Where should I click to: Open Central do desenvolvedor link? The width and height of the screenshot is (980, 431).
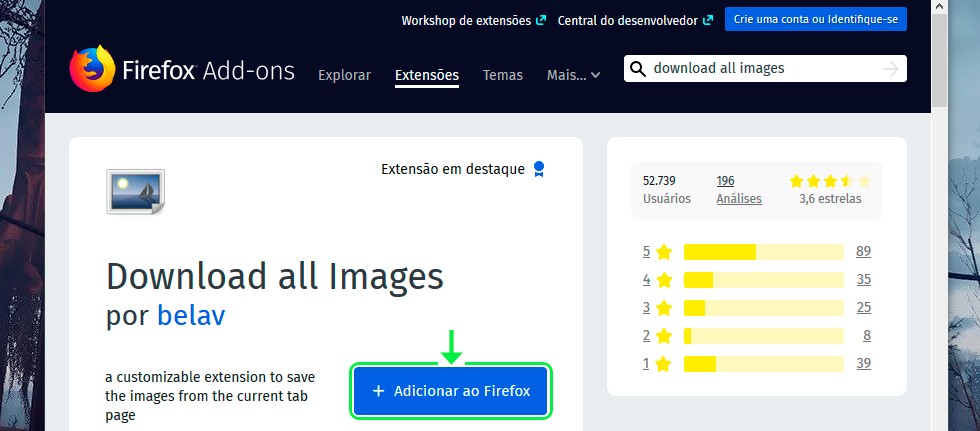[x=628, y=20]
